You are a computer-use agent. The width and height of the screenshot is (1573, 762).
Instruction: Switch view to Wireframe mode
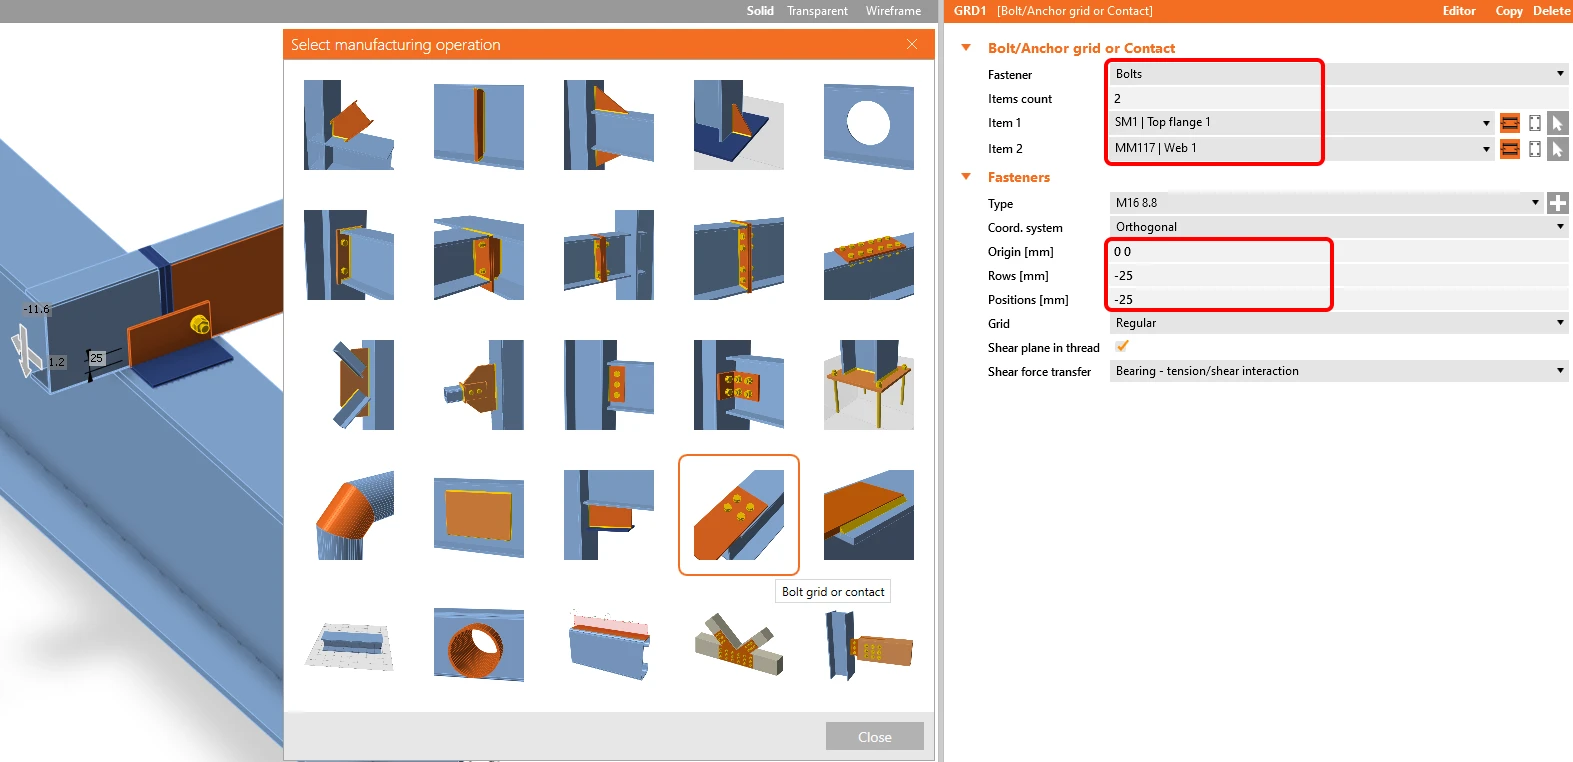pyautogui.click(x=893, y=11)
